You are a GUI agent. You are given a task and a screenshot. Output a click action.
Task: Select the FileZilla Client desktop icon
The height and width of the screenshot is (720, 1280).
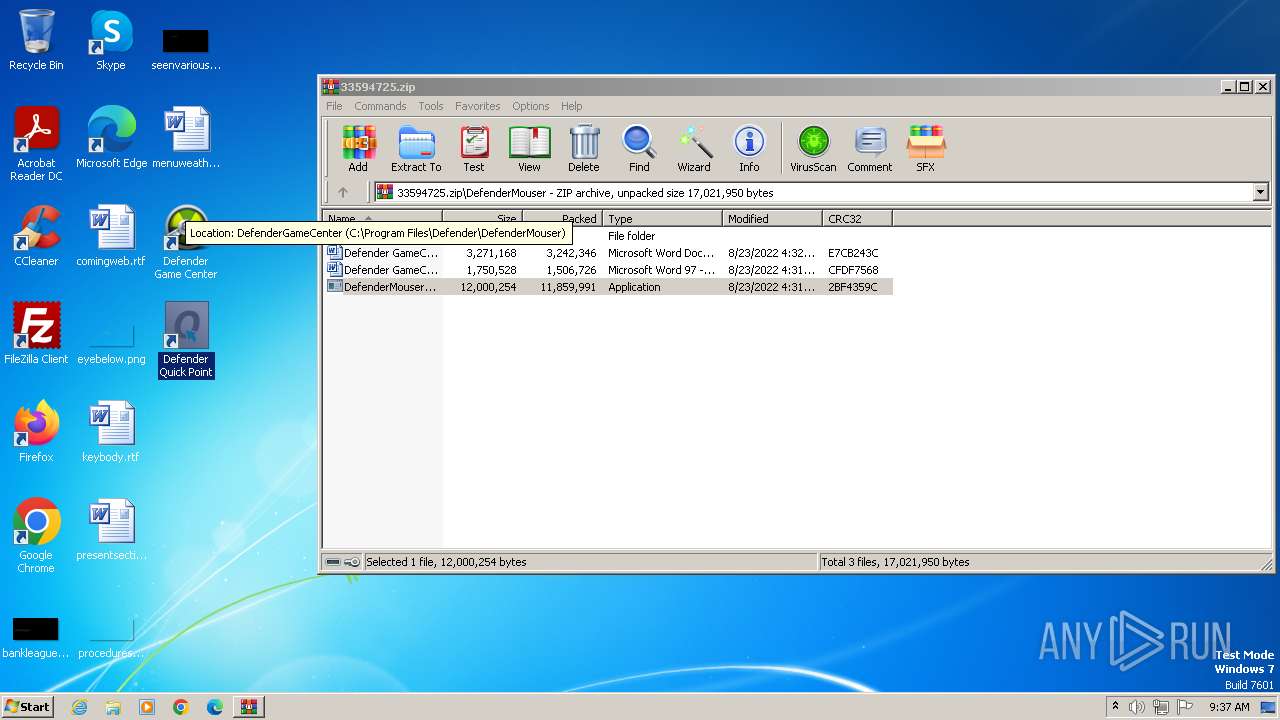point(36,333)
